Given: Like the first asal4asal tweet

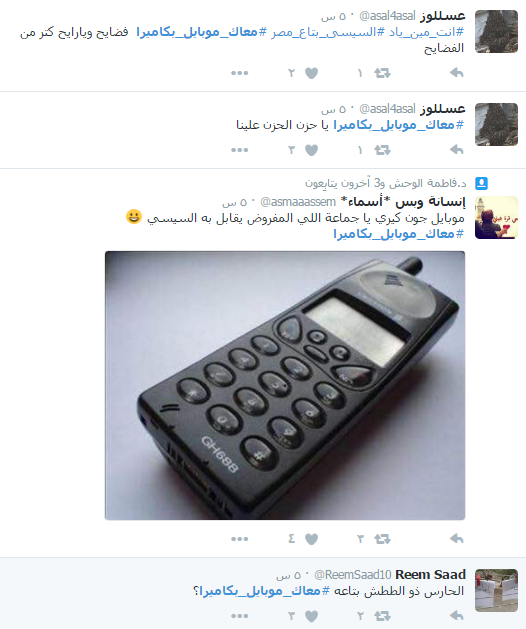Looking at the screenshot, I should pyautogui.click(x=311, y=73).
